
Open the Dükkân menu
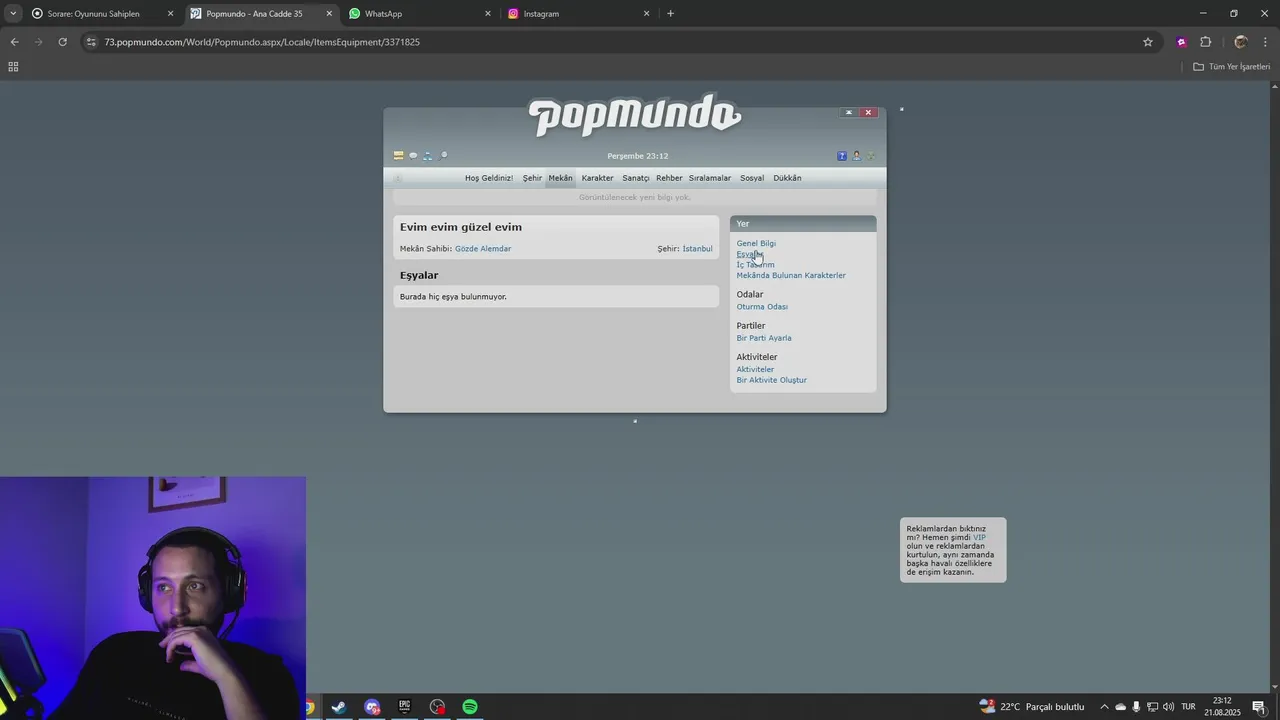click(x=787, y=178)
